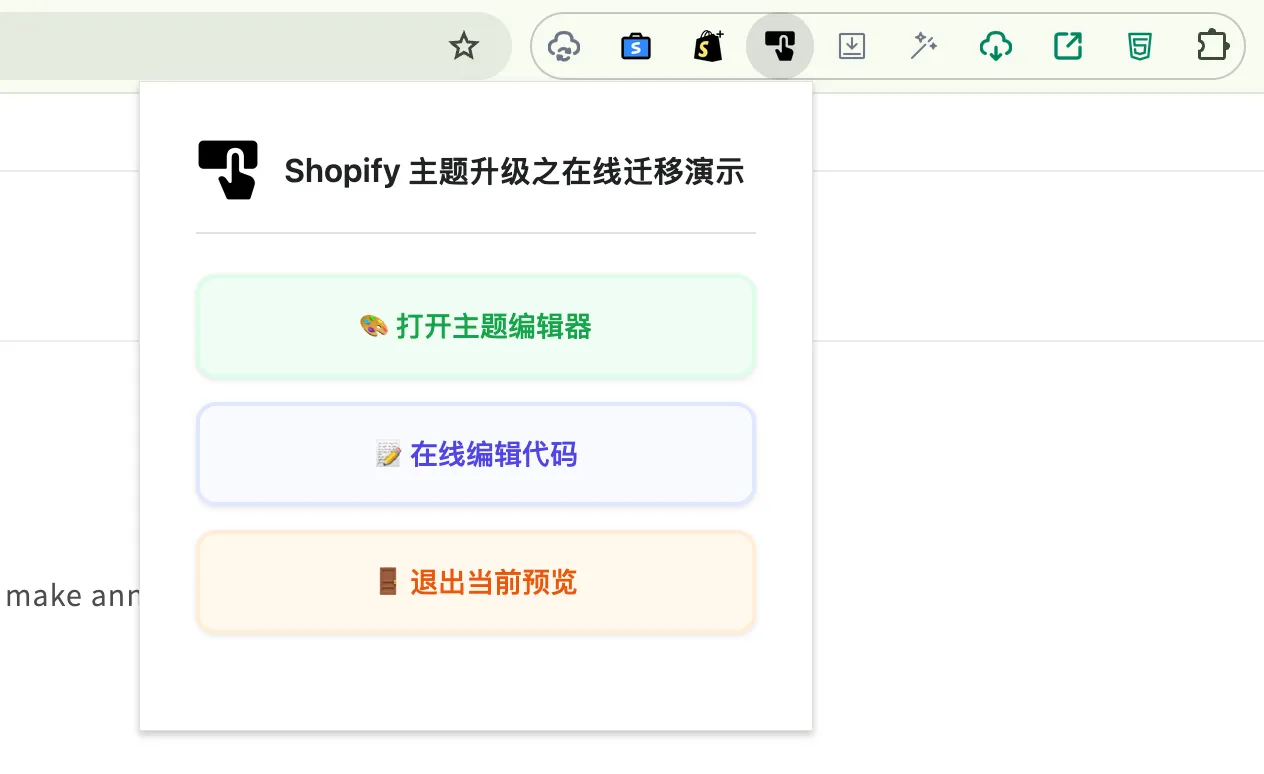This screenshot has height=774, width=1264.
Task: Open the green external-link extension icon
Action: click(1068, 46)
